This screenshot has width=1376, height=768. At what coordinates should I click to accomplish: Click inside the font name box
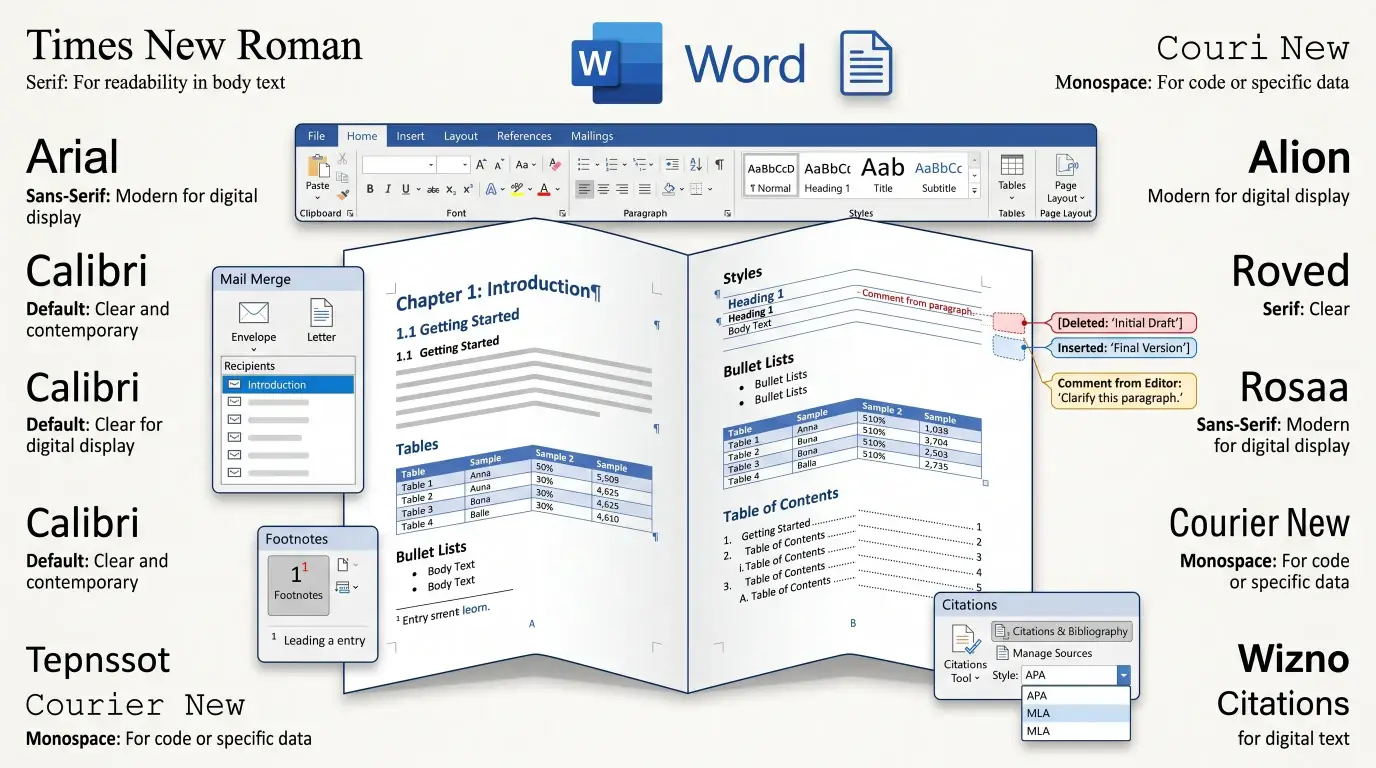400,165
